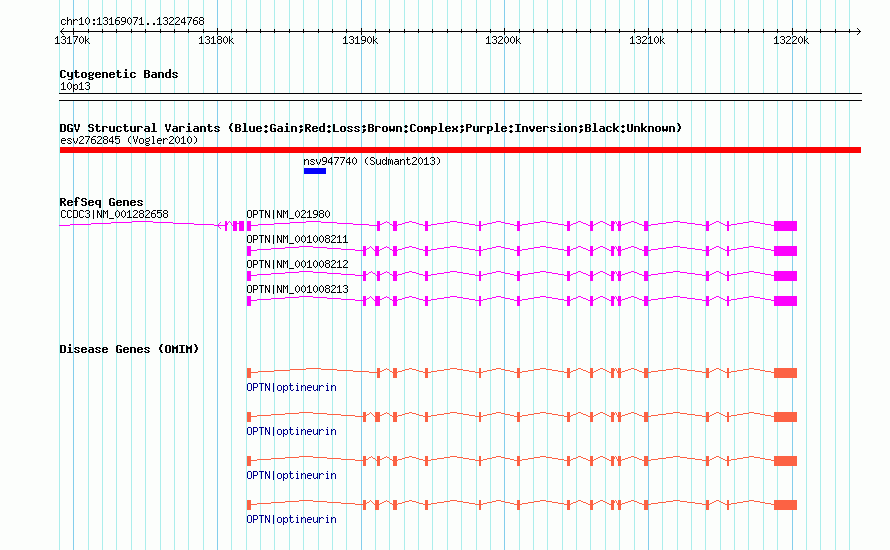Click the 13180k ruler position label

216,40
